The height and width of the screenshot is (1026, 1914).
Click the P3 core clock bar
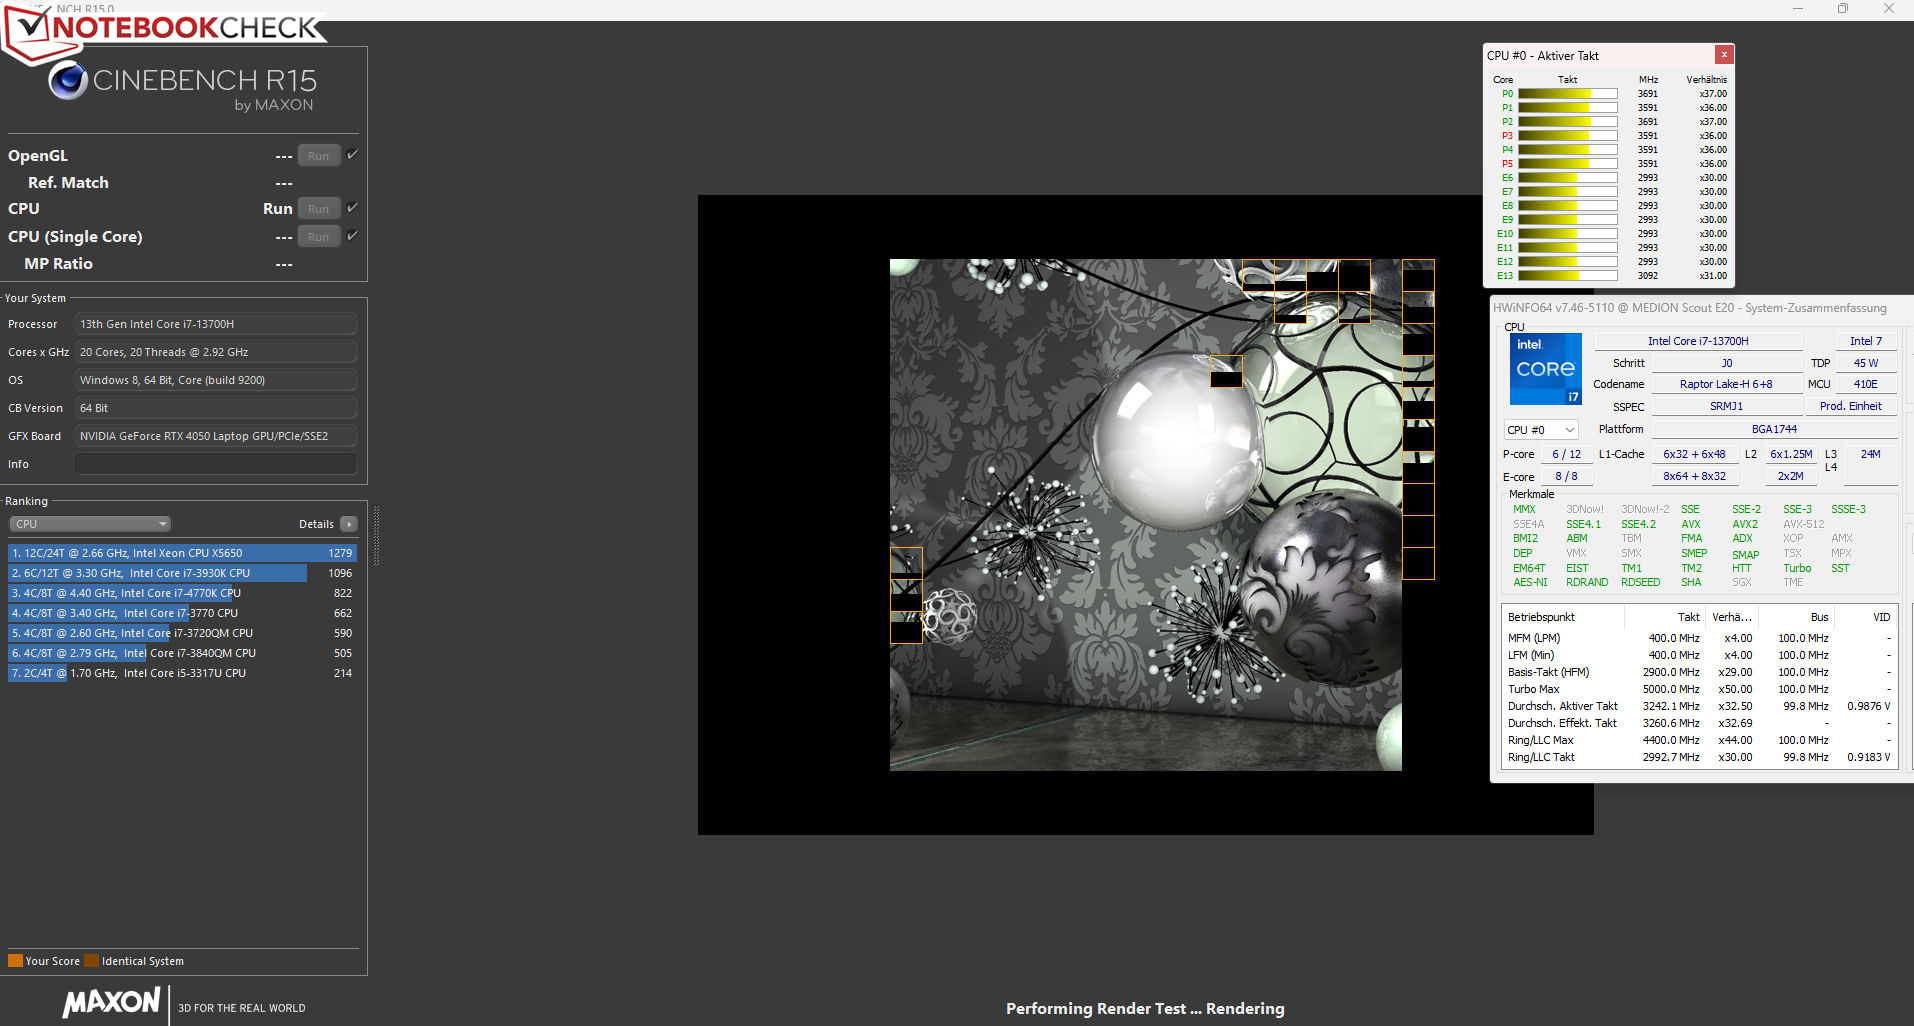tap(1568, 136)
